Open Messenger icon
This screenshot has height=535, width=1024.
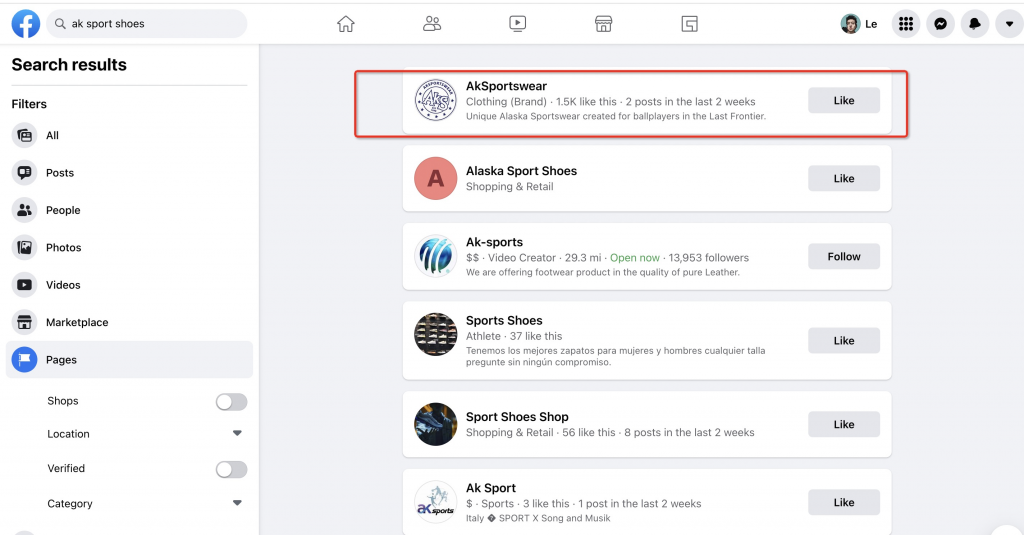coord(940,24)
